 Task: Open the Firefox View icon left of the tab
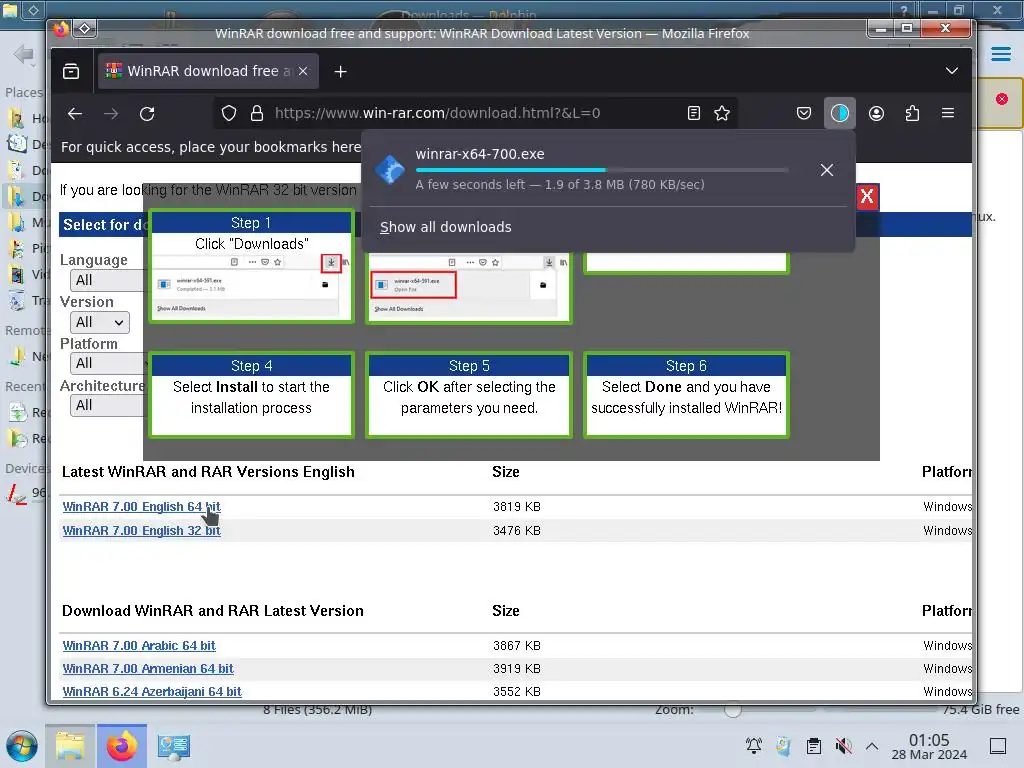pyautogui.click(x=71, y=71)
